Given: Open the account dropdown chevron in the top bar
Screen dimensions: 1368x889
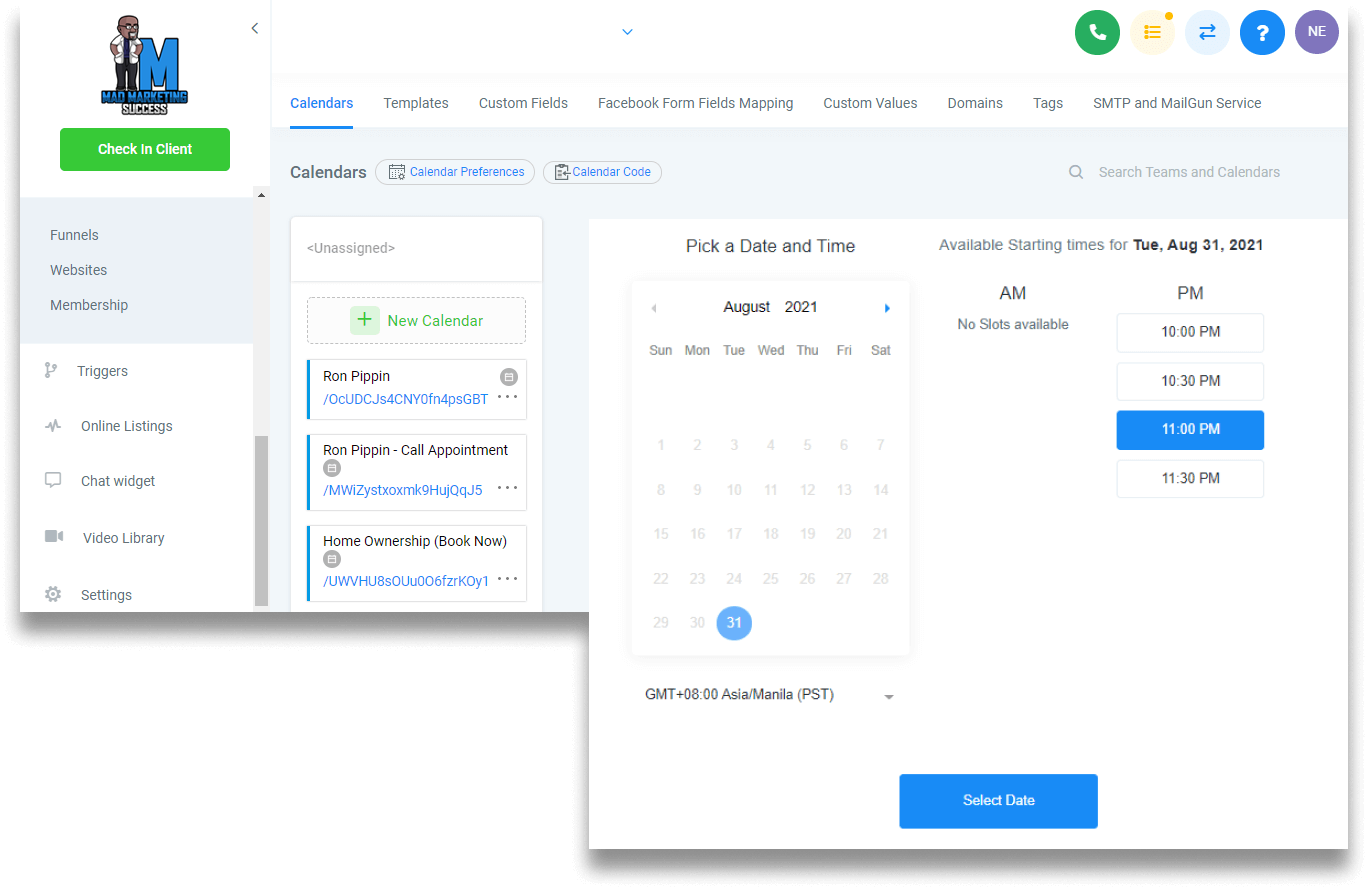Looking at the screenshot, I should pos(627,32).
